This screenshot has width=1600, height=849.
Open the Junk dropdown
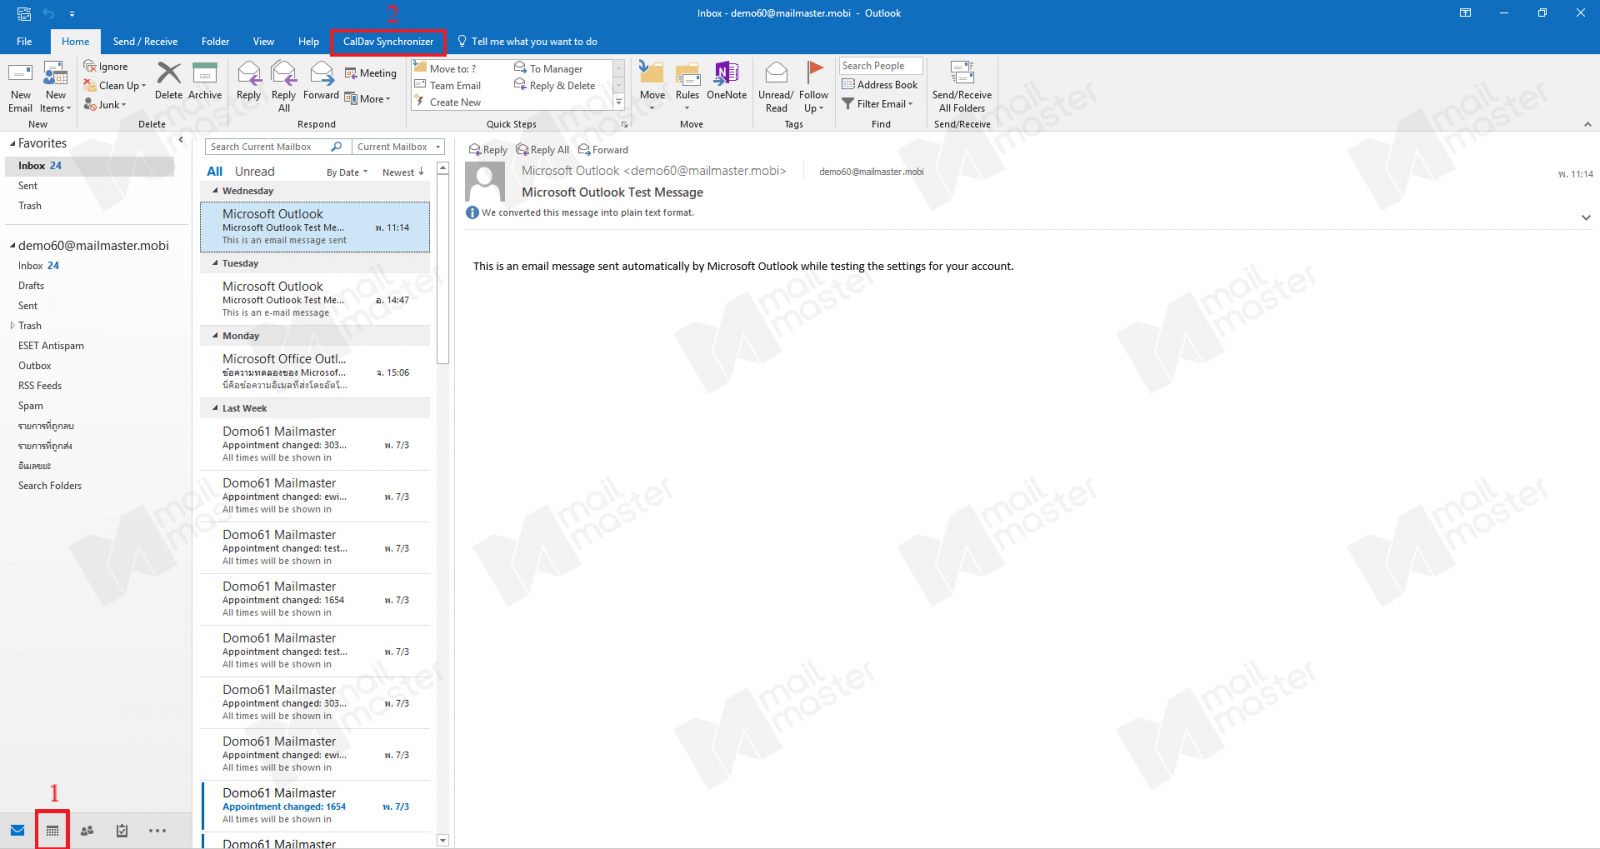pos(105,104)
